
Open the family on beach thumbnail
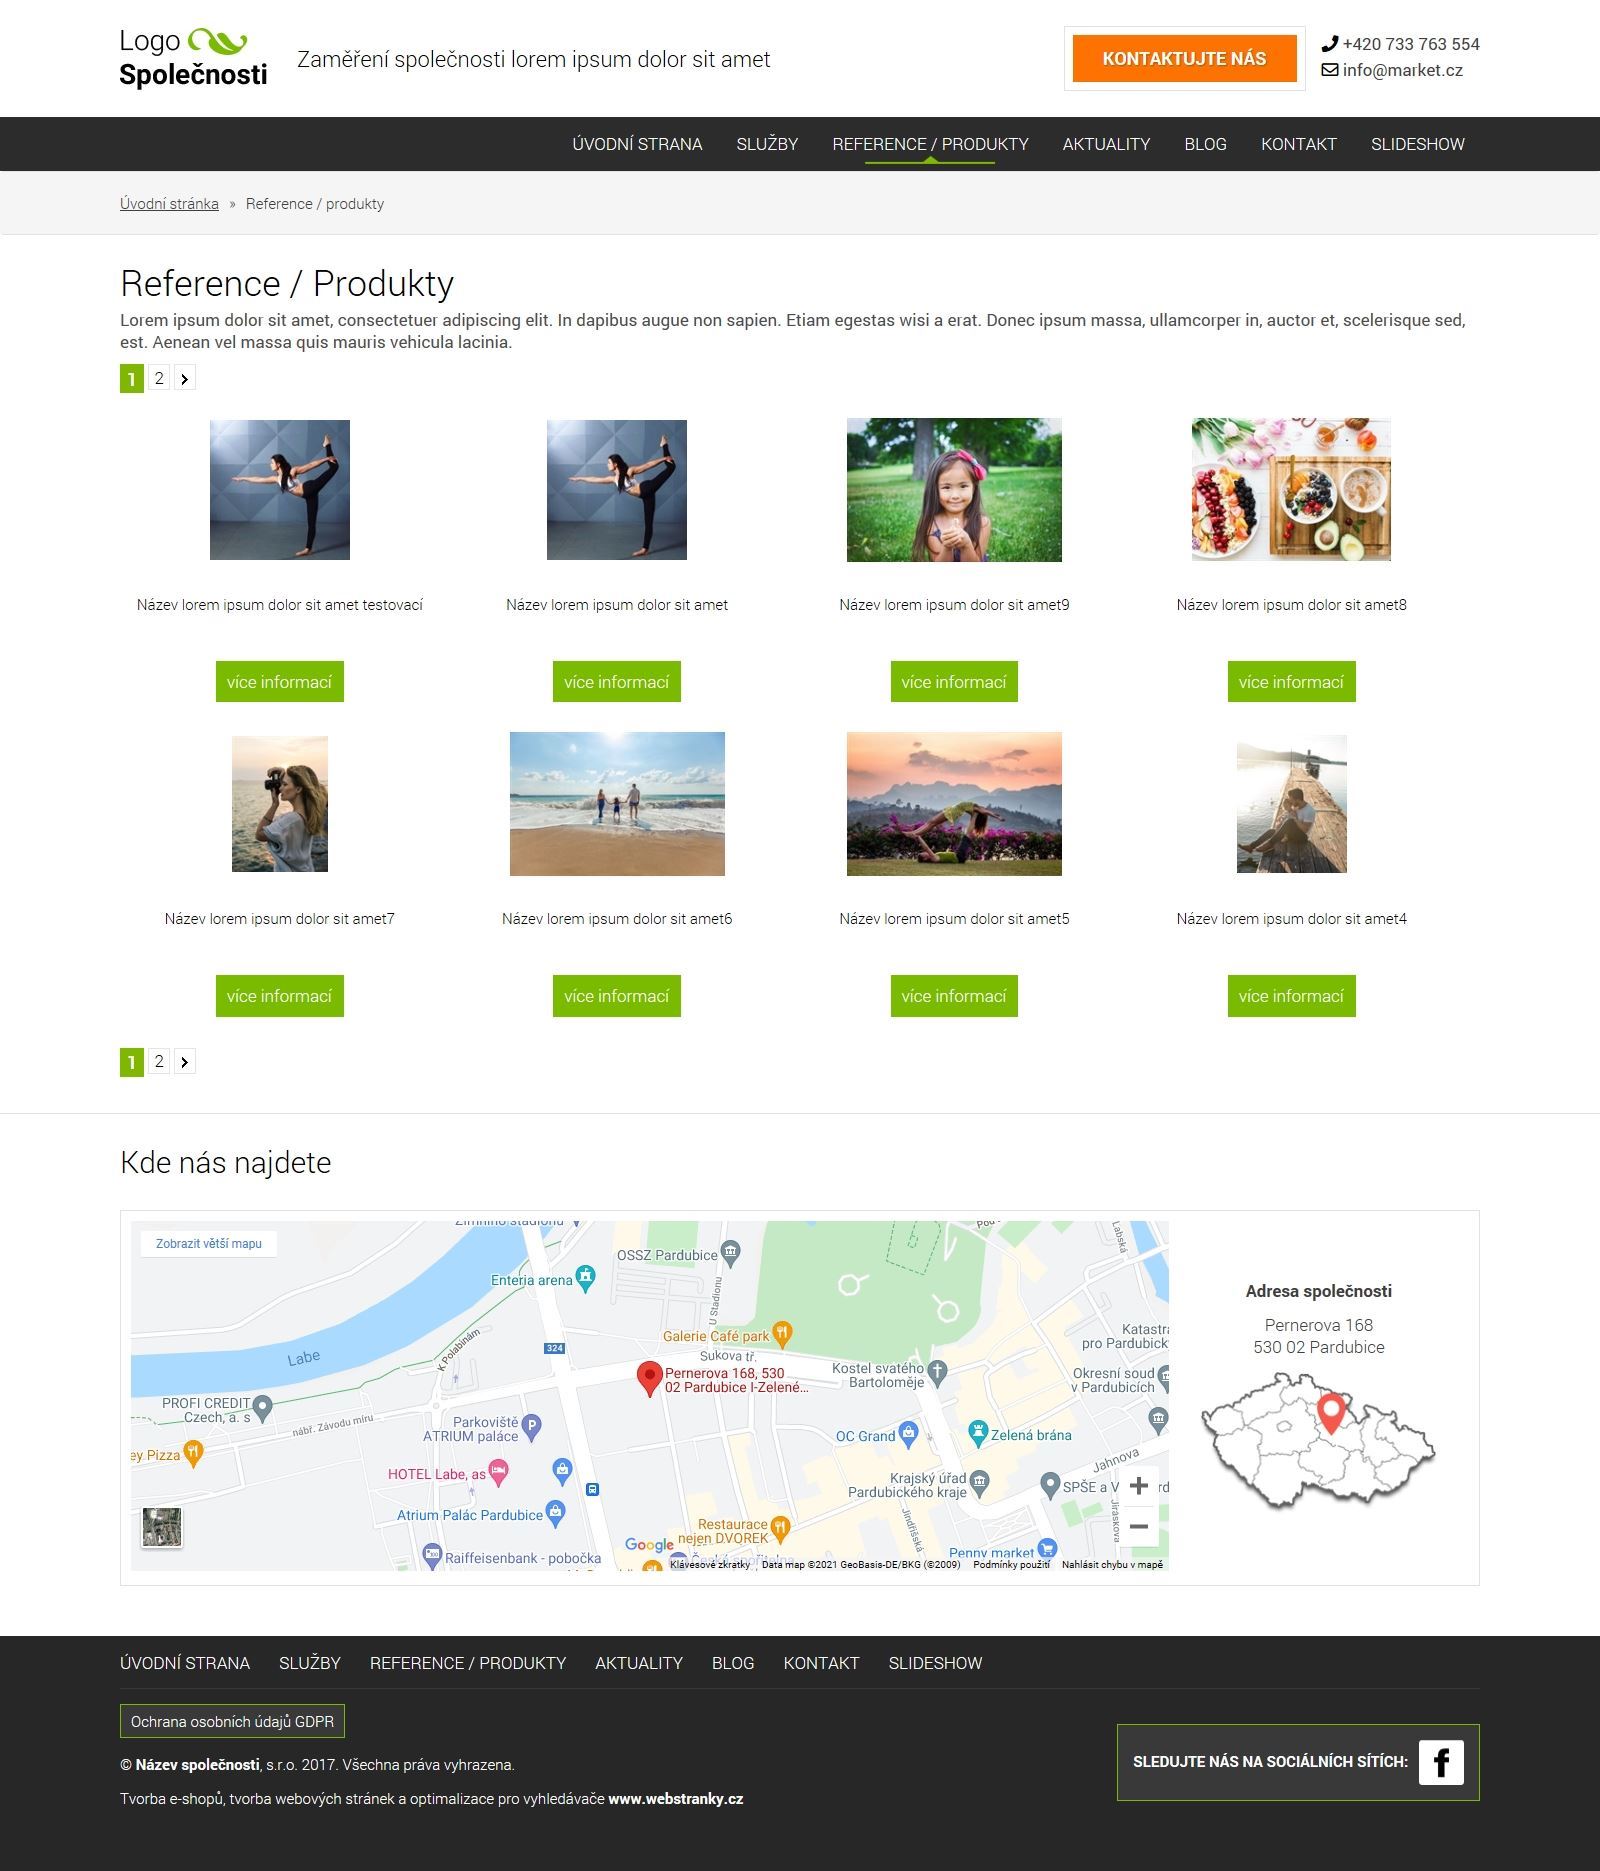pos(617,804)
